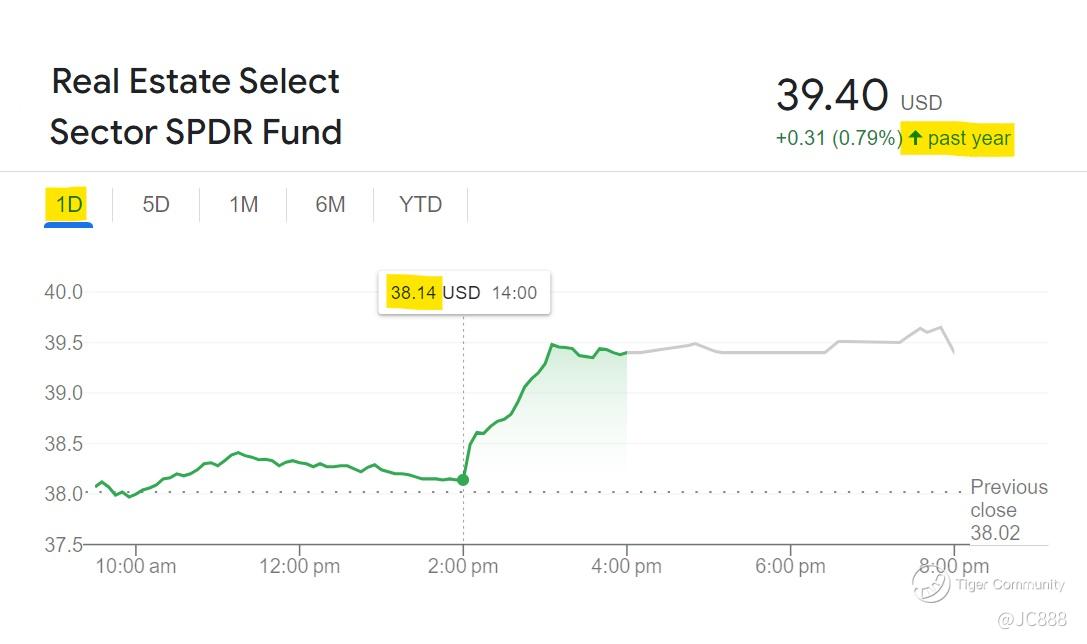Open the 1M chart range
Screen dimensions: 1087x644
click(x=243, y=205)
